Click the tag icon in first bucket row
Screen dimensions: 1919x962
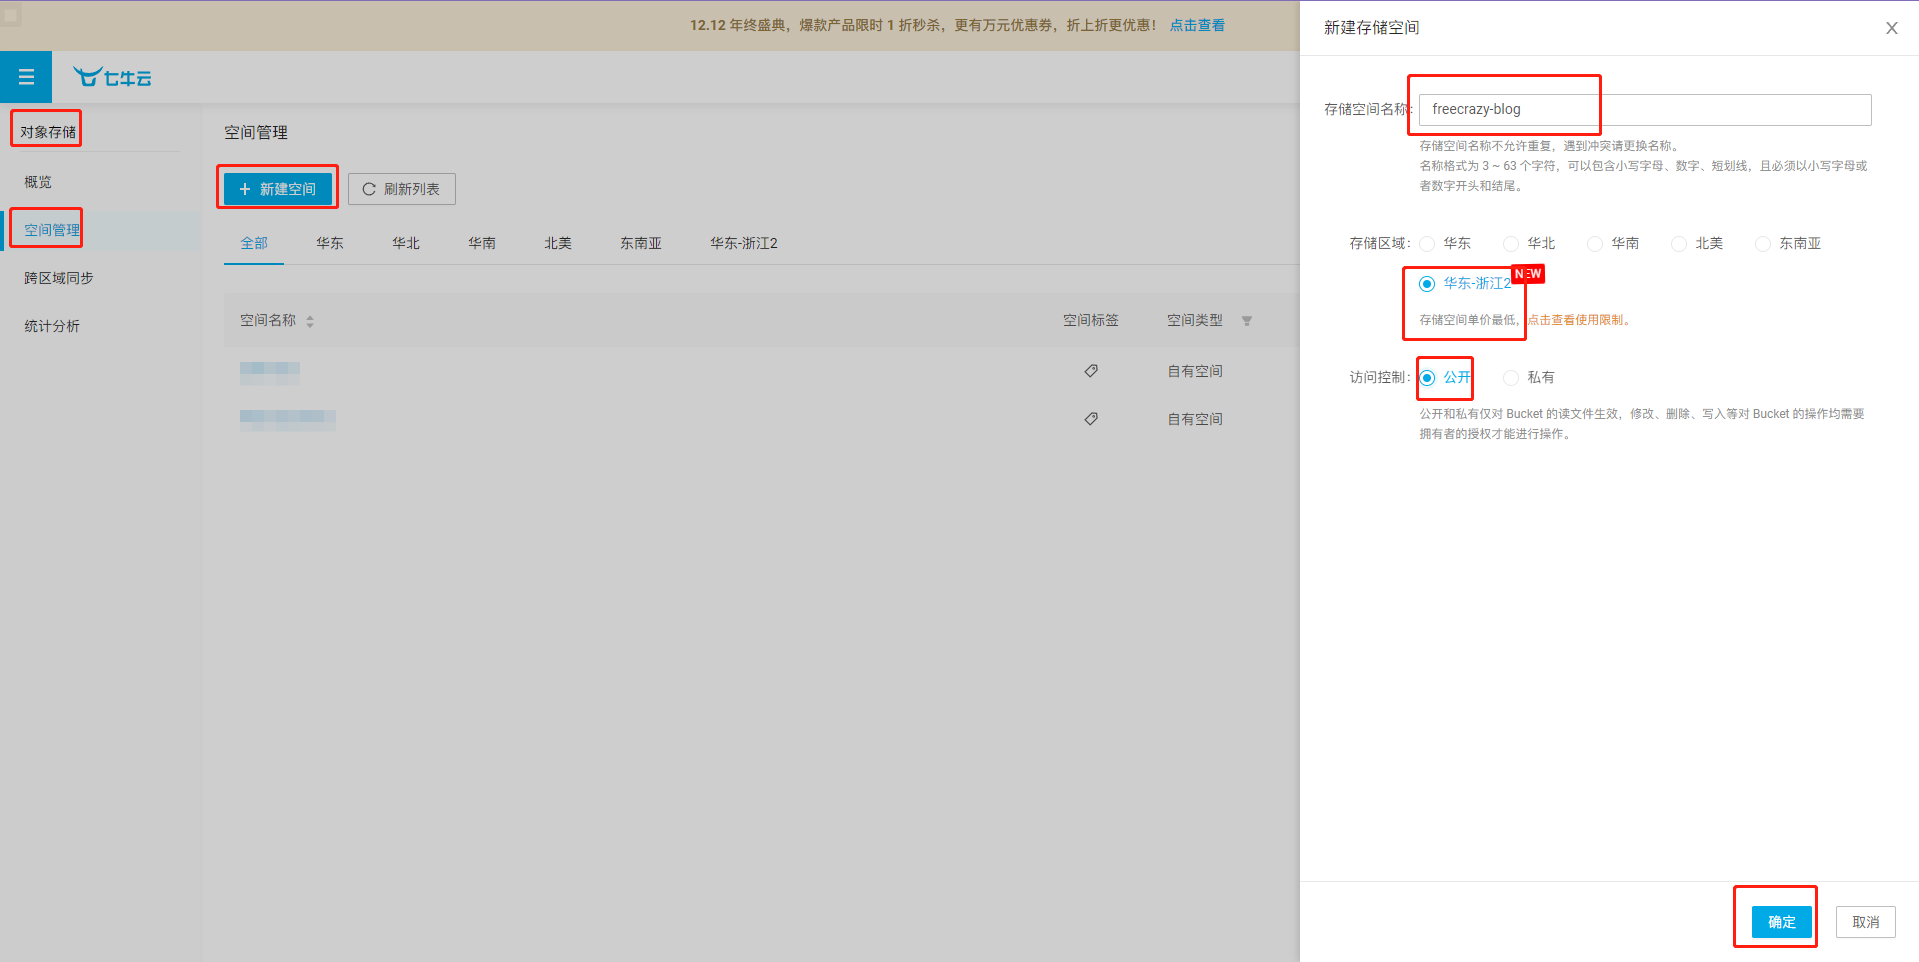tap(1091, 371)
